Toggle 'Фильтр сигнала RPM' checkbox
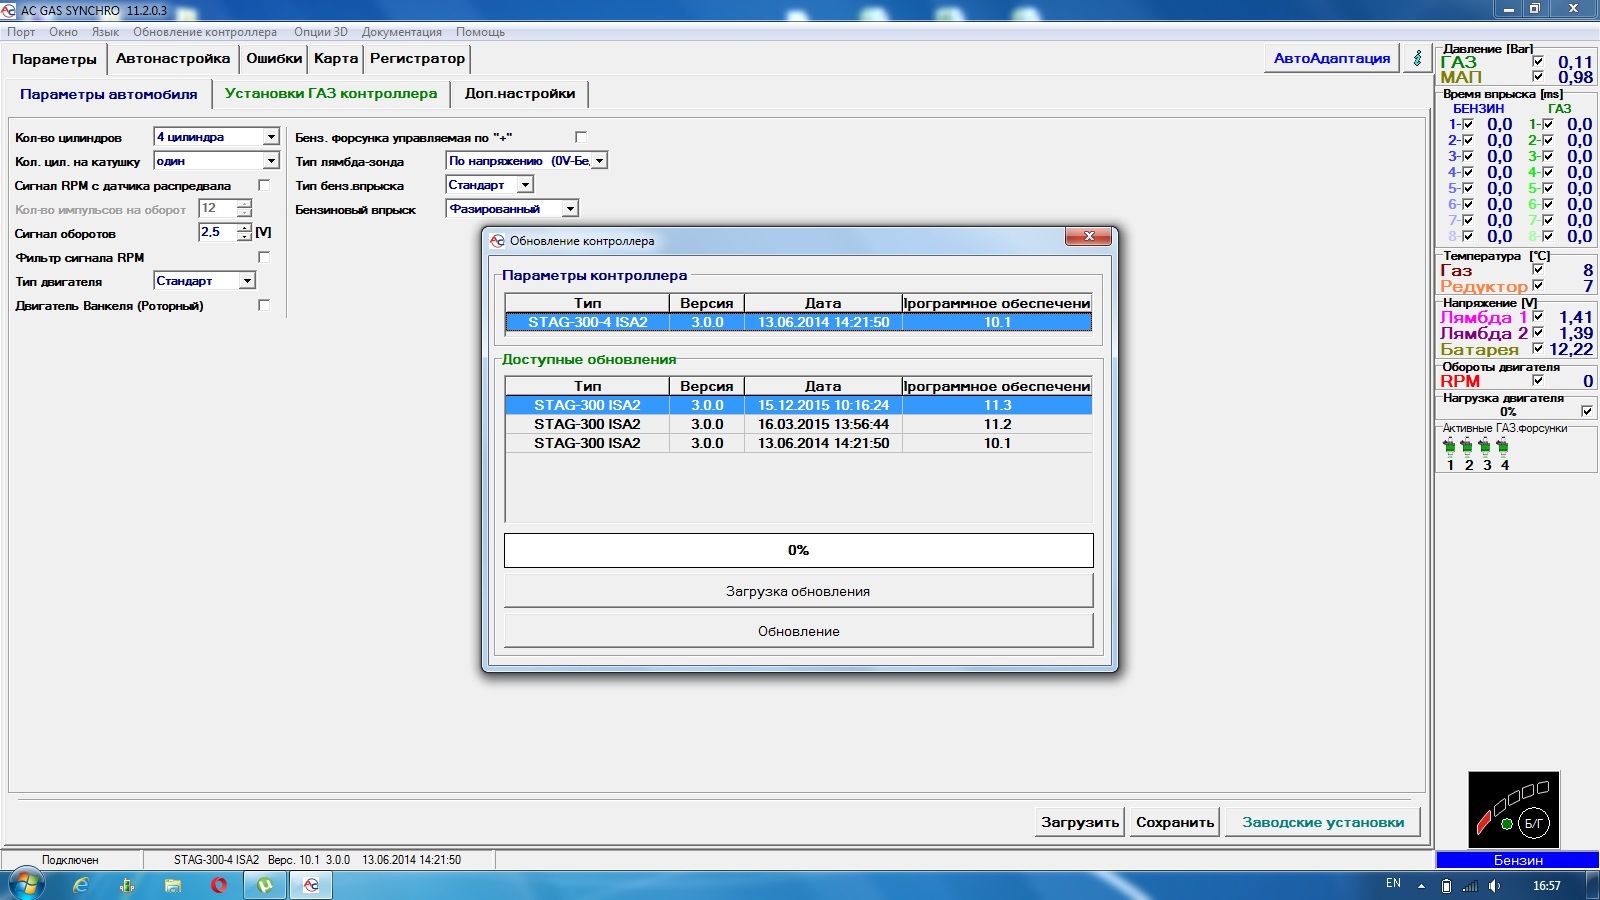Image resolution: width=1600 pixels, height=900 pixels. click(x=264, y=257)
